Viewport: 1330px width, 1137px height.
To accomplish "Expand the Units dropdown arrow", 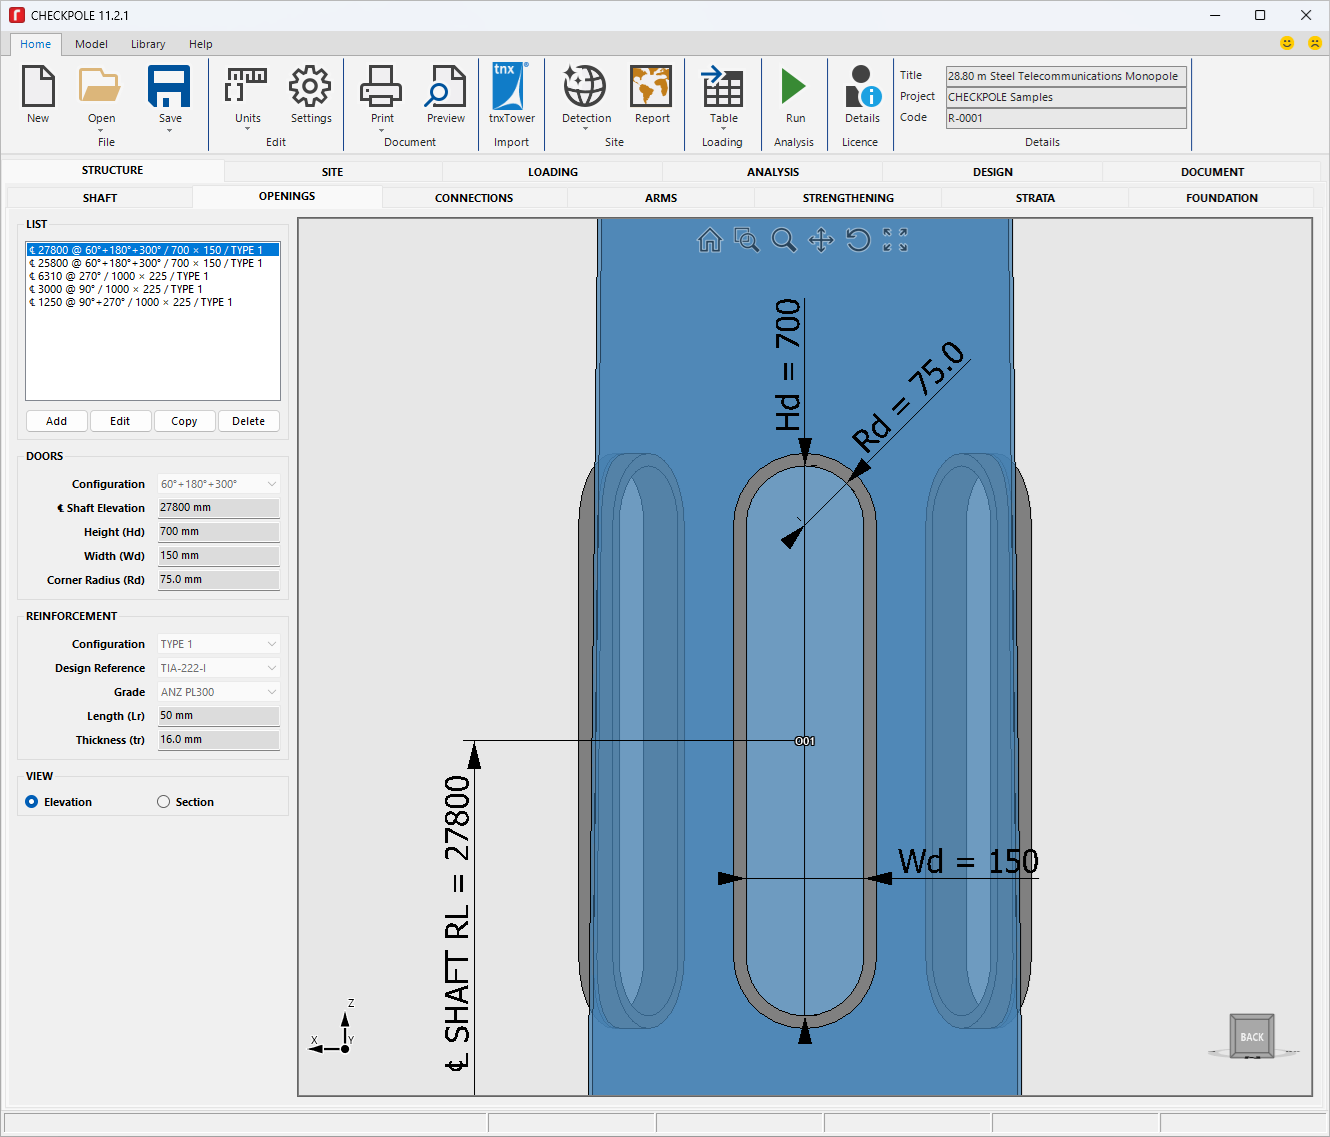I will coord(247,130).
